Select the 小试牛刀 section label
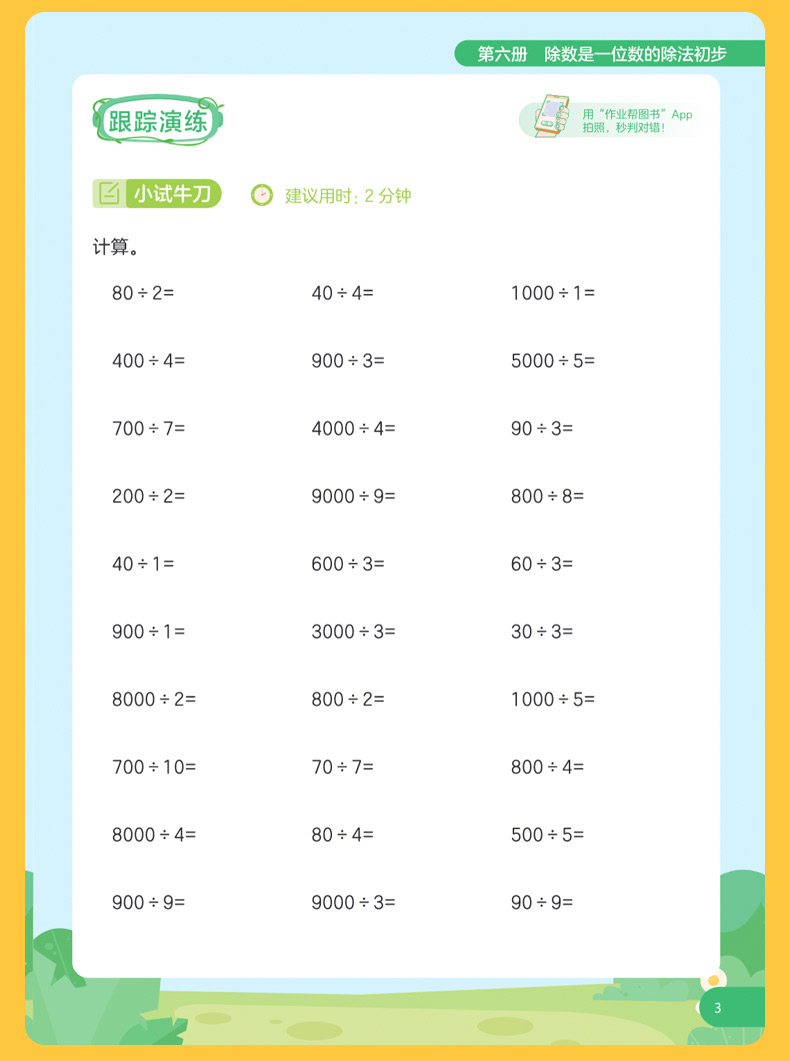 coord(172,194)
